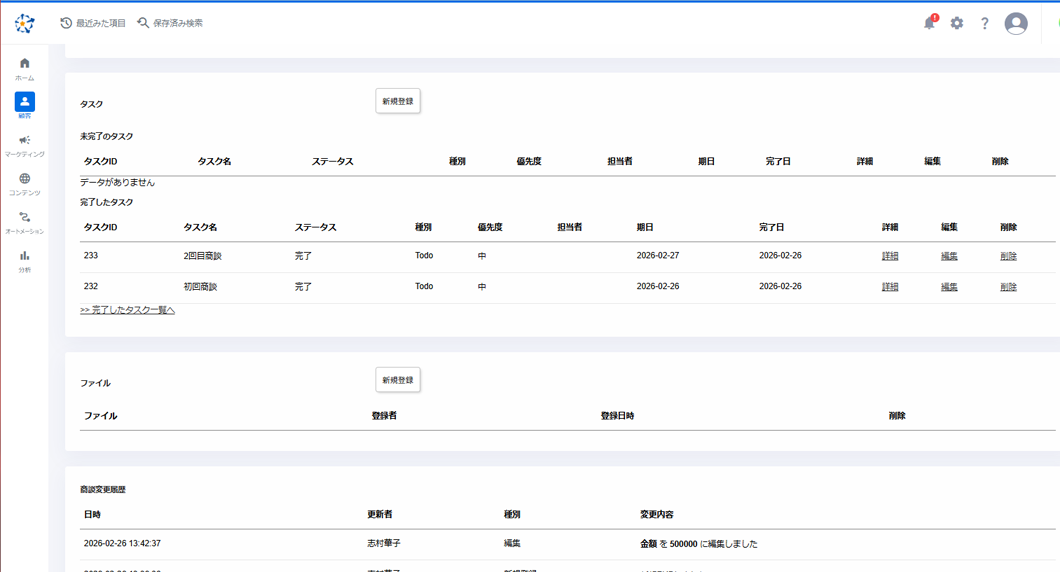Screen dimensions: 1060x572
Task: Click updater 志村華子 in 13:42:37 row
Action: click(383, 543)
